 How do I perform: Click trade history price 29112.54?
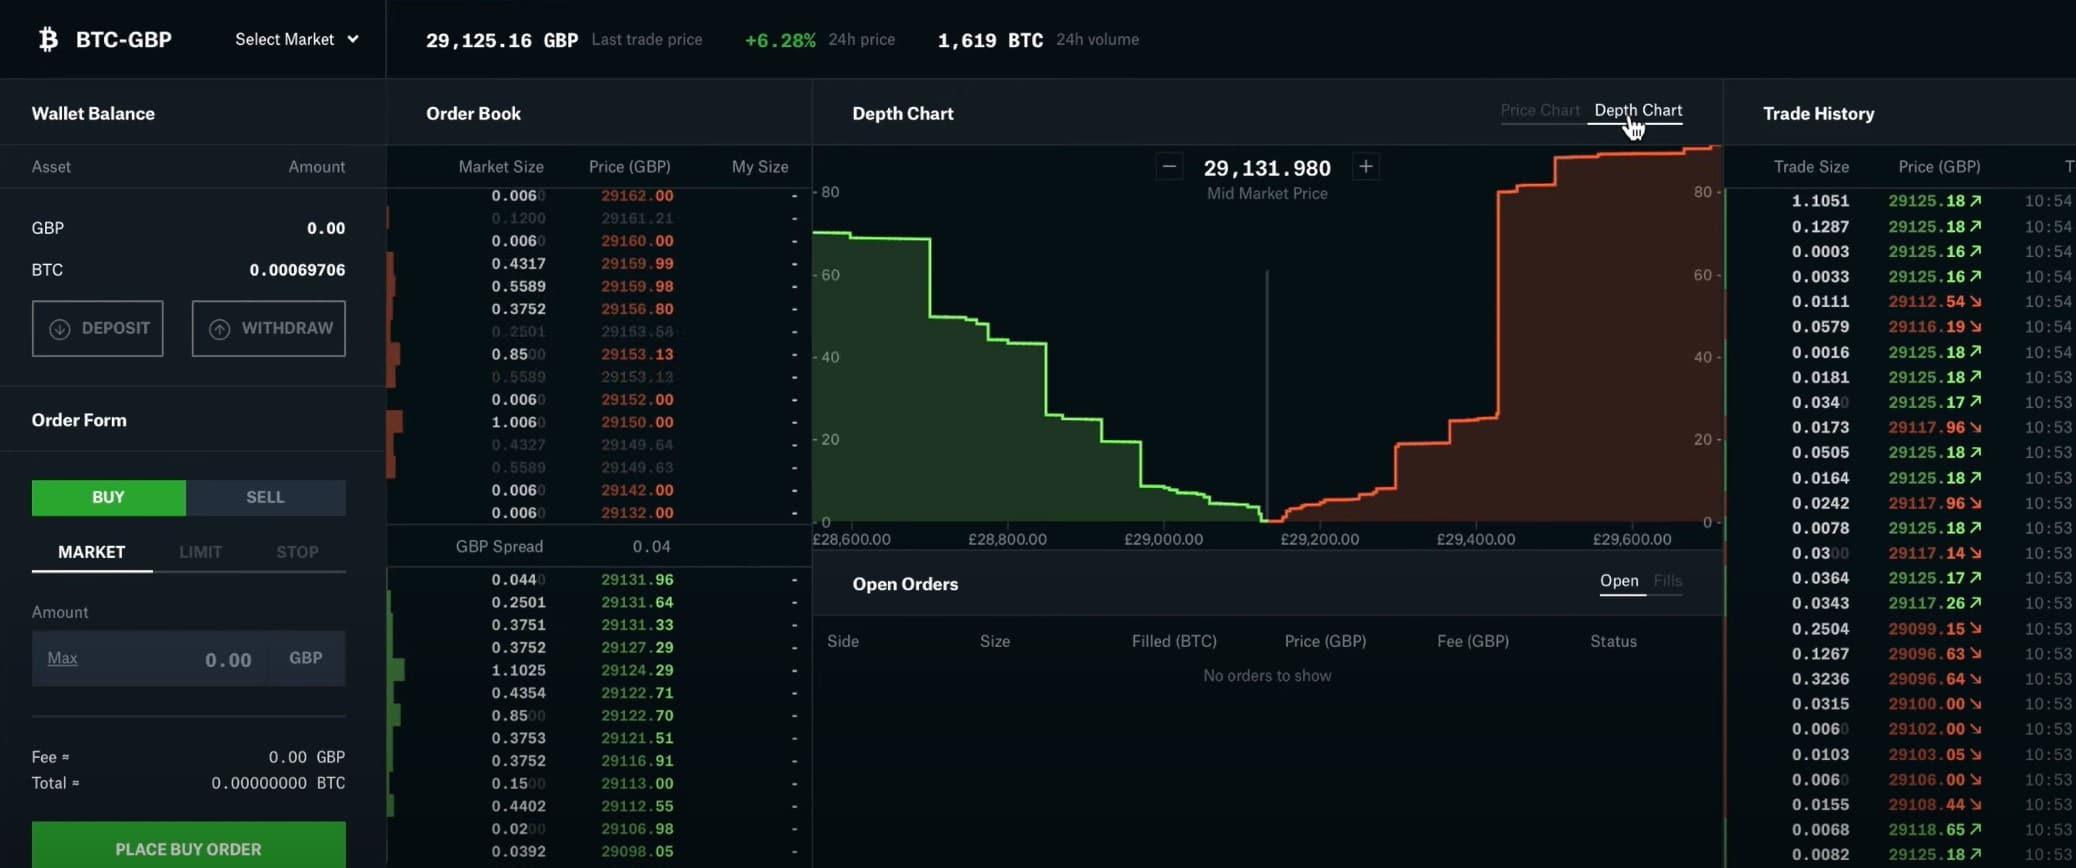coord(1927,301)
